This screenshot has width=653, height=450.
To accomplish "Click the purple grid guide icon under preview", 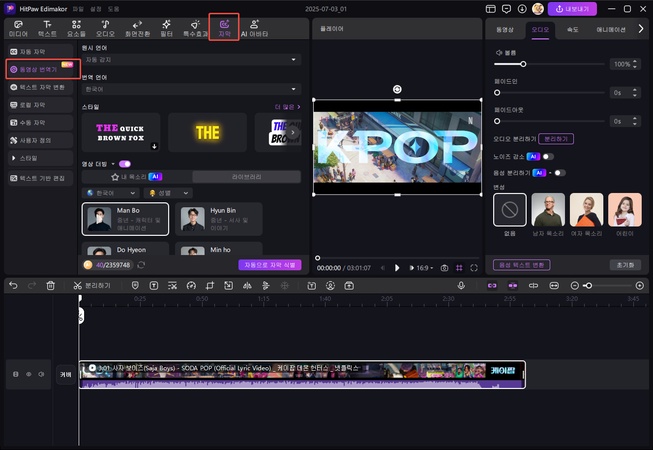I will (x=459, y=268).
